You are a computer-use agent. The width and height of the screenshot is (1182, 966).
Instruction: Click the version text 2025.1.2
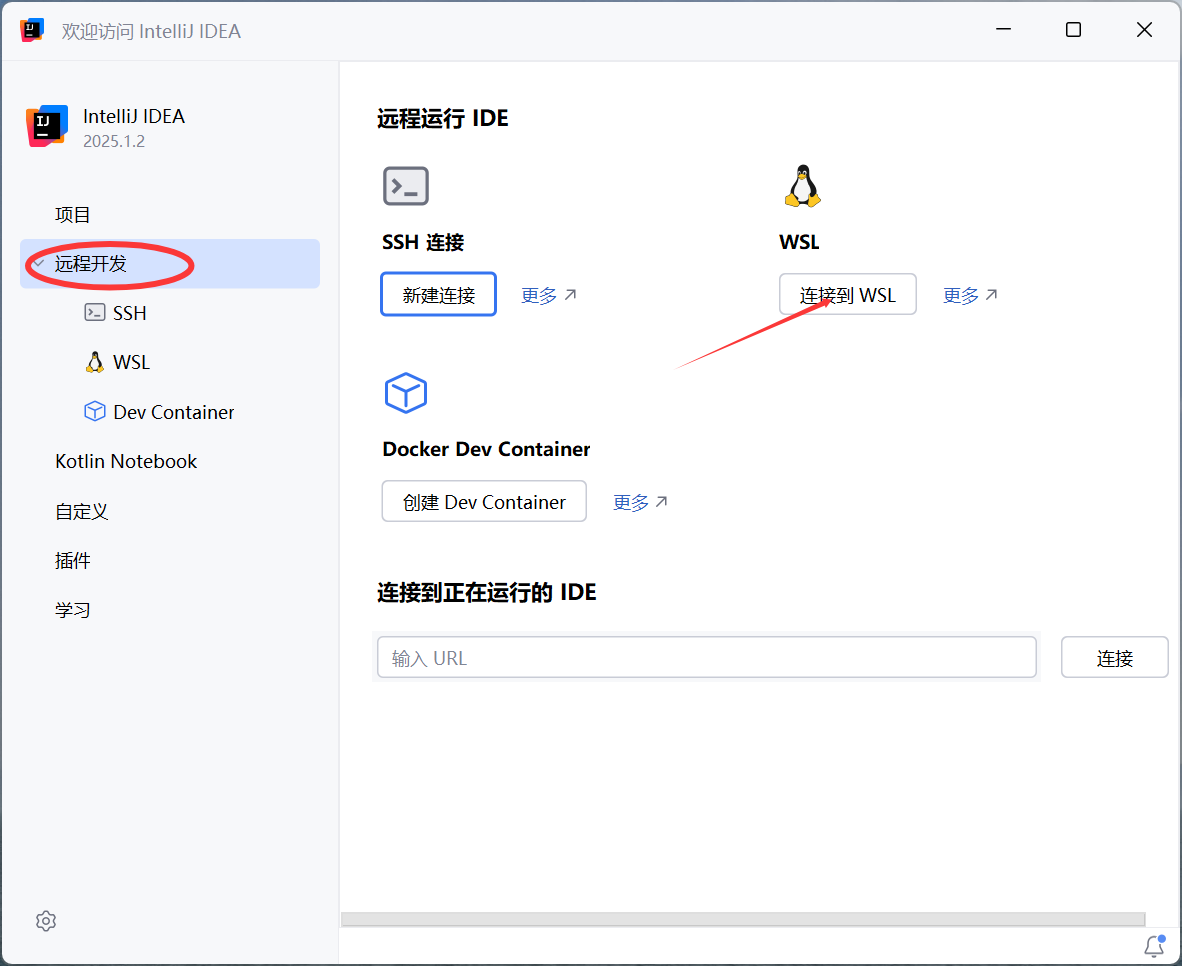tap(114, 141)
